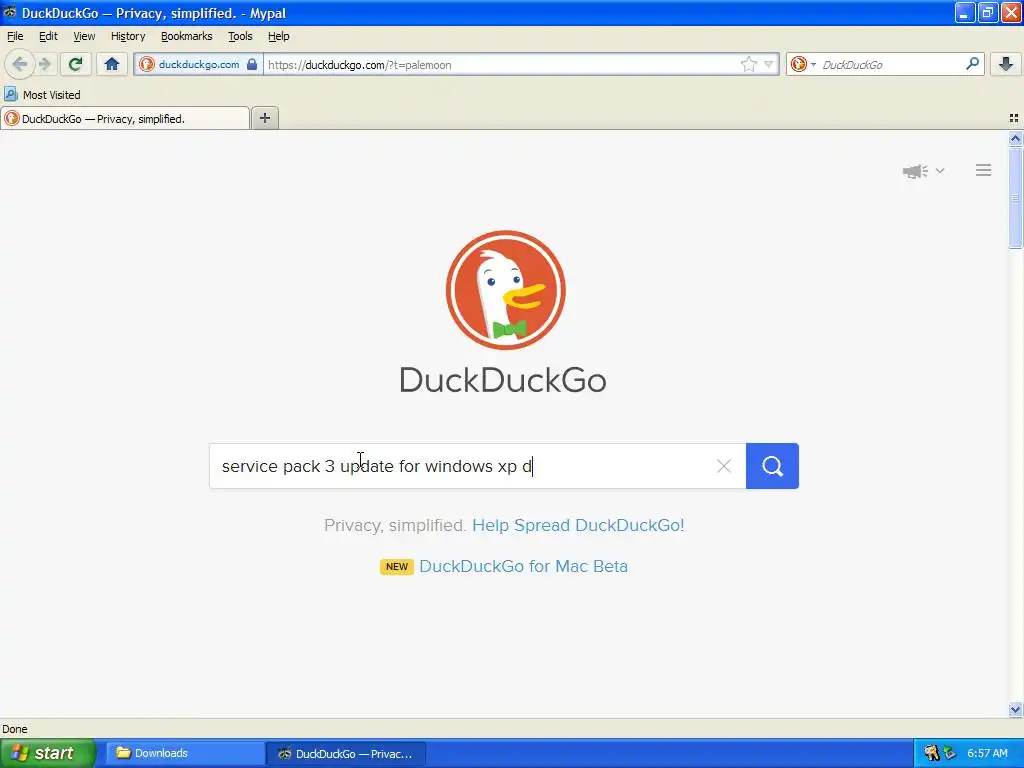Click the yellow NEW badge
Image resolution: width=1024 pixels, height=768 pixels.
pyautogui.click(x=396, y=566)
